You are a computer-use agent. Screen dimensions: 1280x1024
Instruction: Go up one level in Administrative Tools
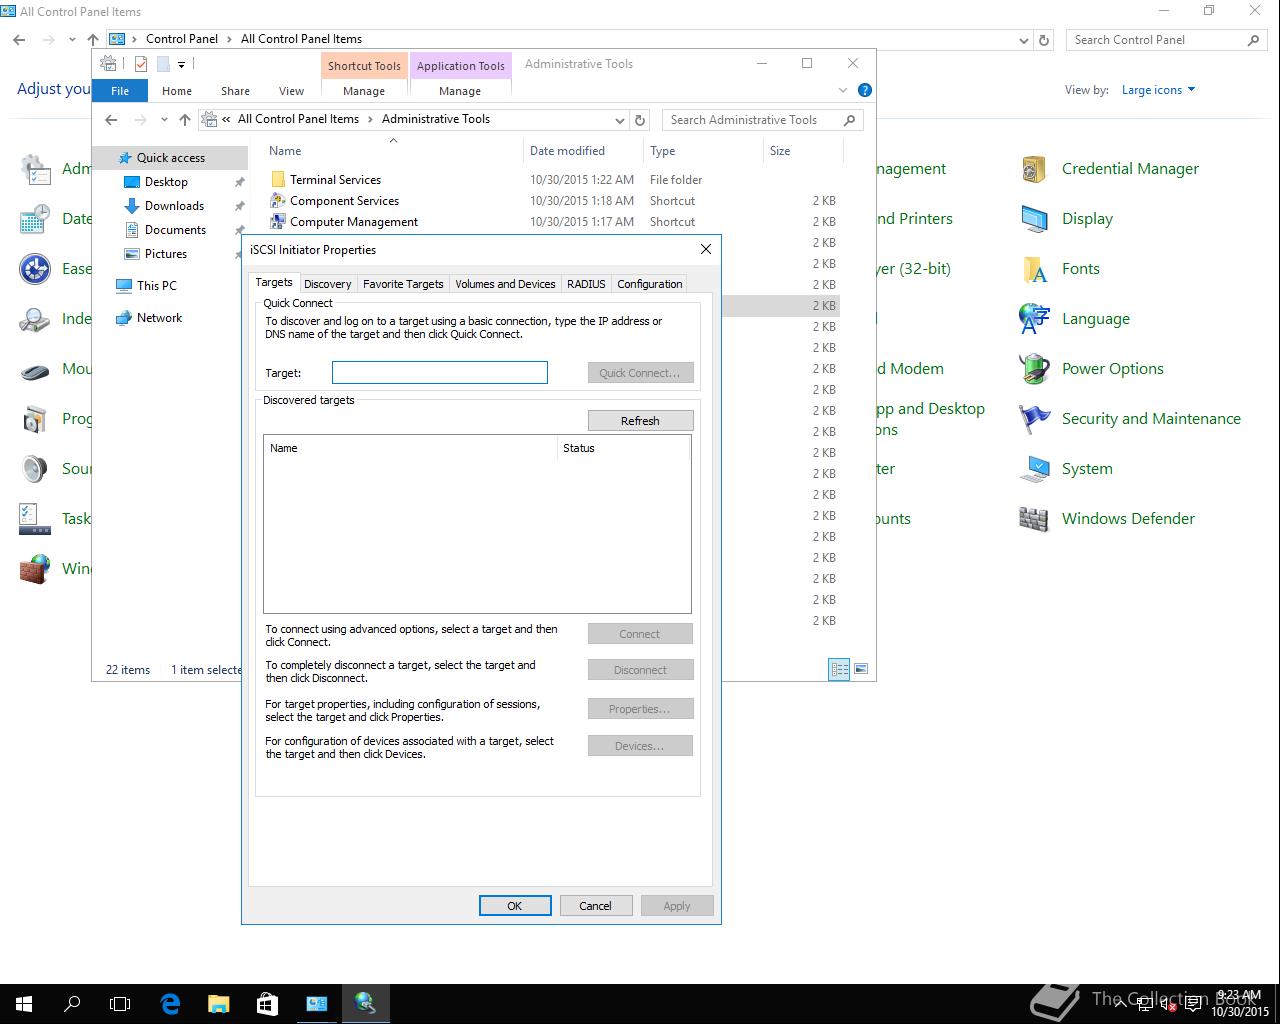(x=184, y=120)
